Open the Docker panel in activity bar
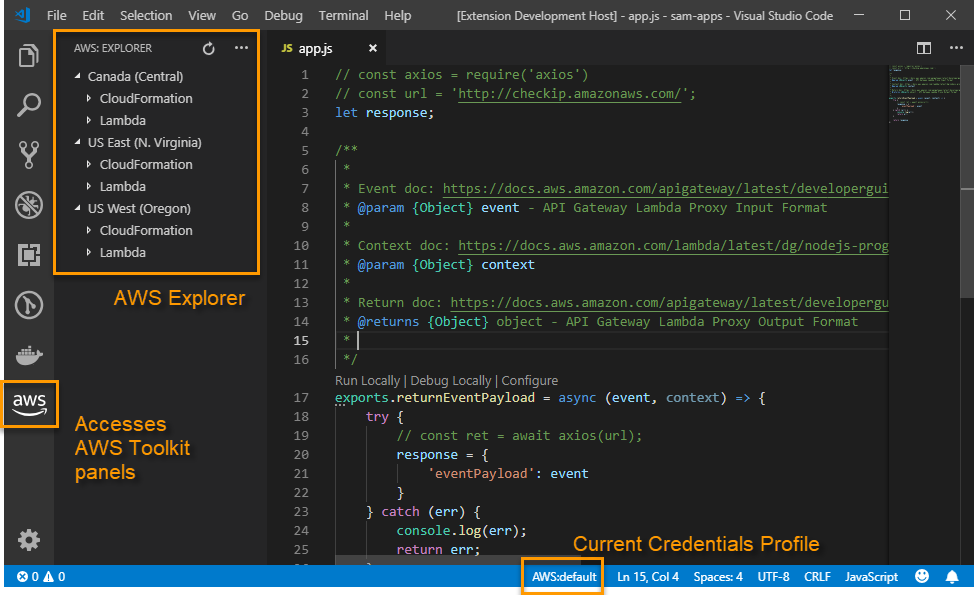 click(x=28, y=355)
